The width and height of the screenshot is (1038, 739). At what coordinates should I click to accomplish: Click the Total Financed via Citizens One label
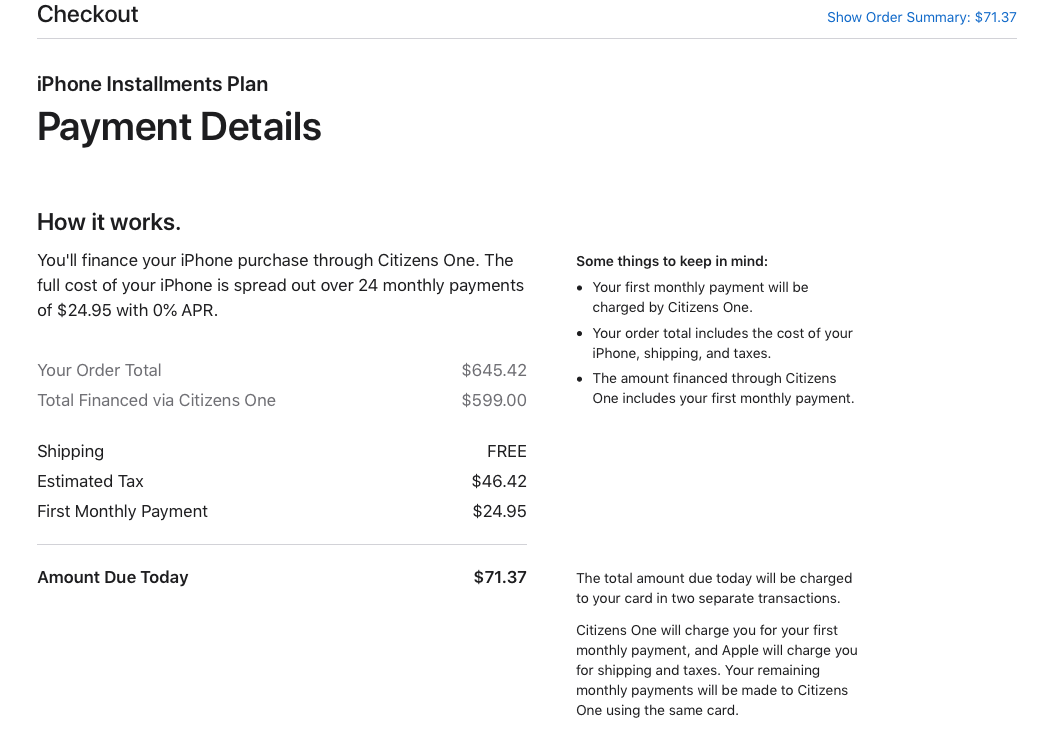(x=156, y=400)
